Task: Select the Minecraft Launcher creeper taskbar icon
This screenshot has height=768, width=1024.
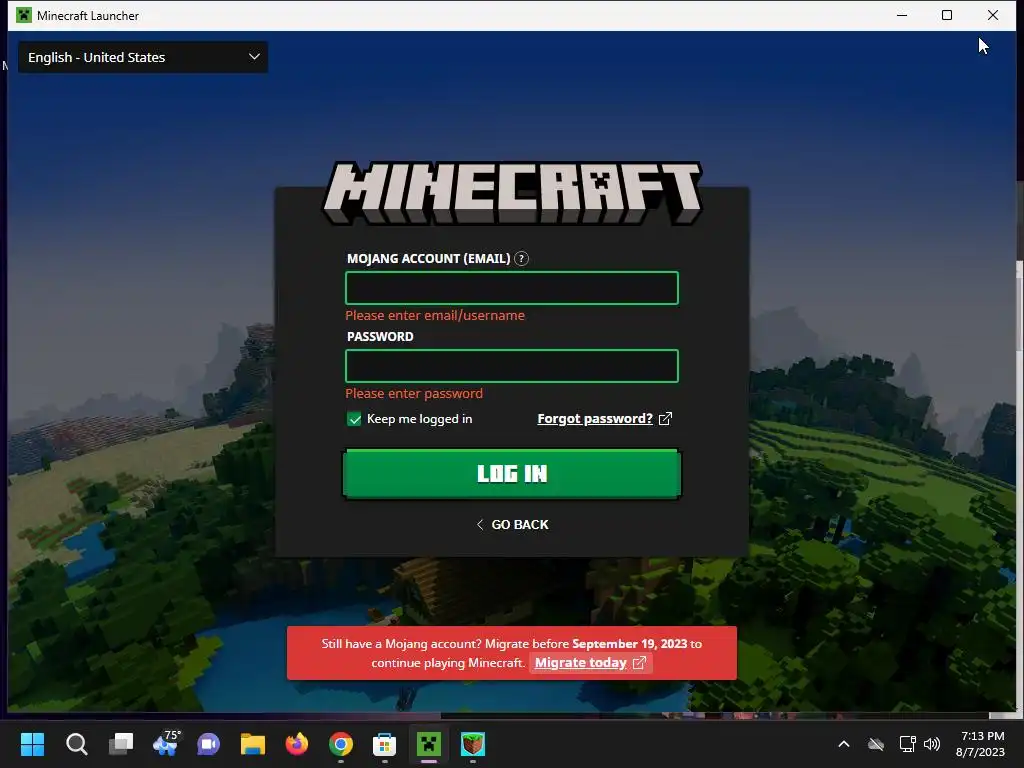Action: 429,744
